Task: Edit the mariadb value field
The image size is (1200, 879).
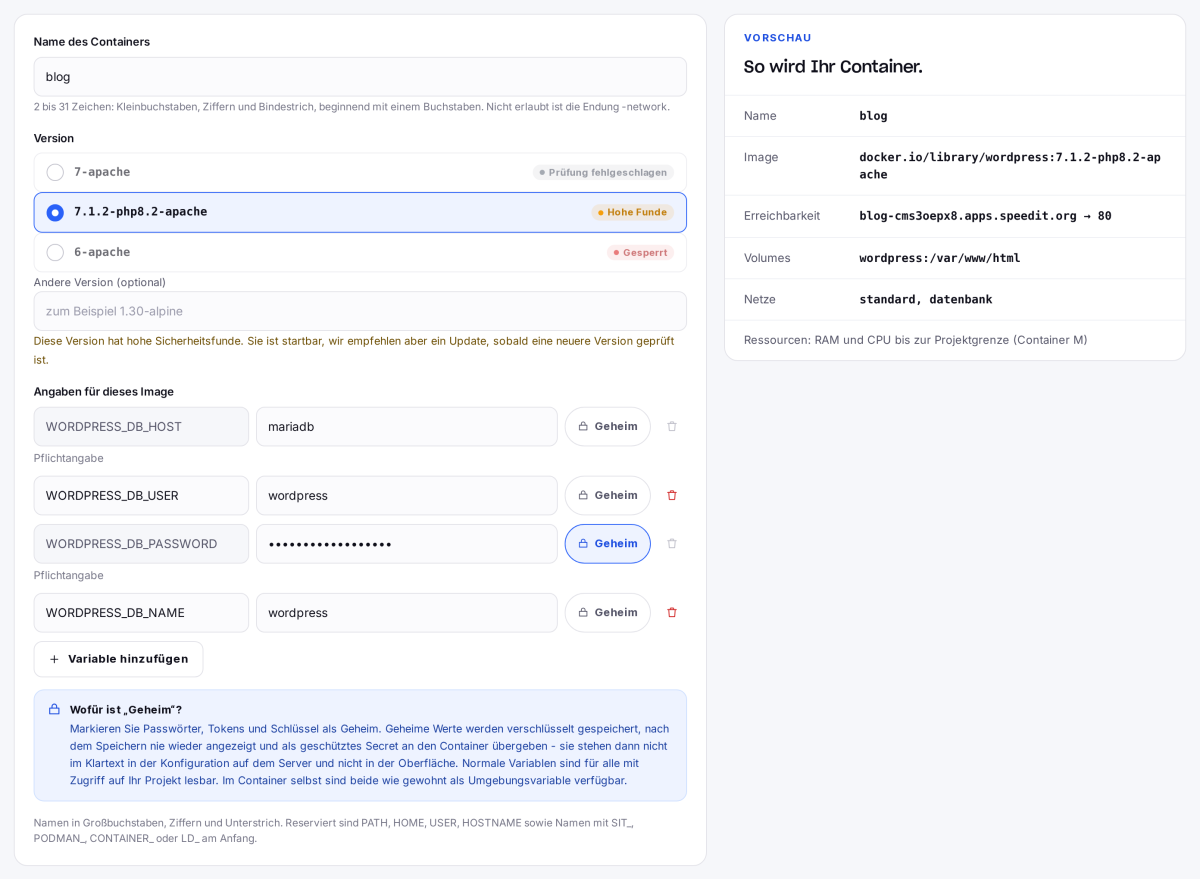Action: click(x=407, y=426)
